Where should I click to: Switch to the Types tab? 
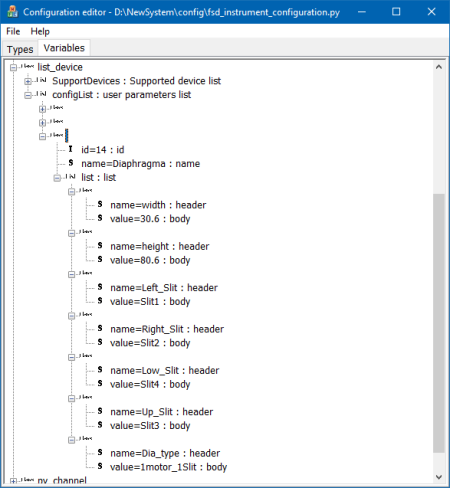(x=20, y=49)
